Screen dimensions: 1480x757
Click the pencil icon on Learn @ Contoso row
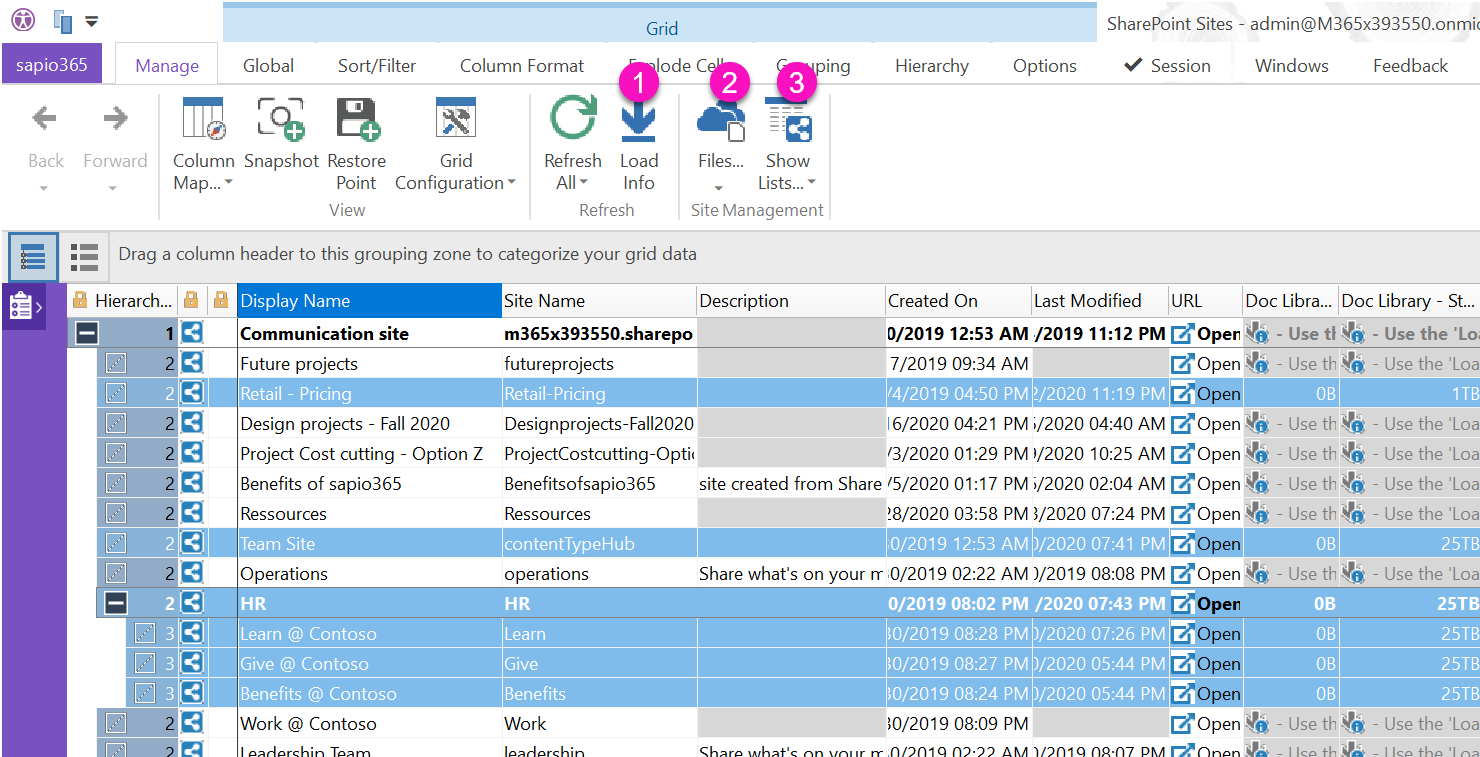point(145,633)
